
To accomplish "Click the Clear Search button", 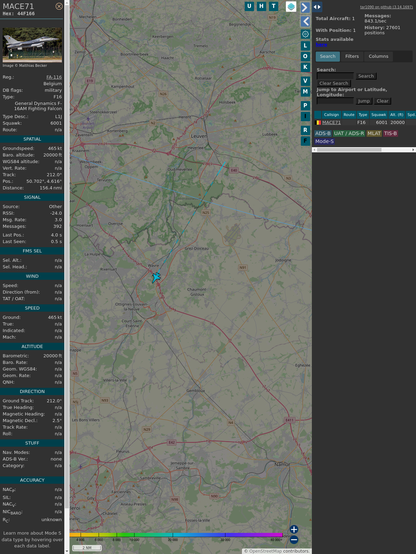I will [x=334, y=83].
